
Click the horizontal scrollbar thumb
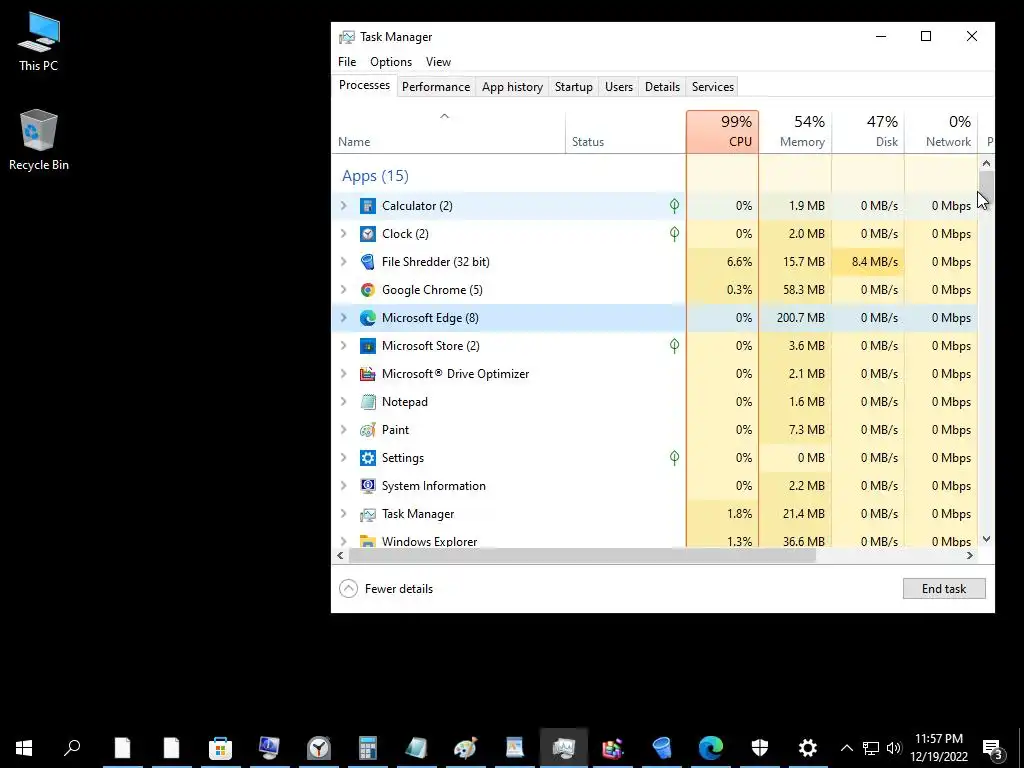click(582, 556)
